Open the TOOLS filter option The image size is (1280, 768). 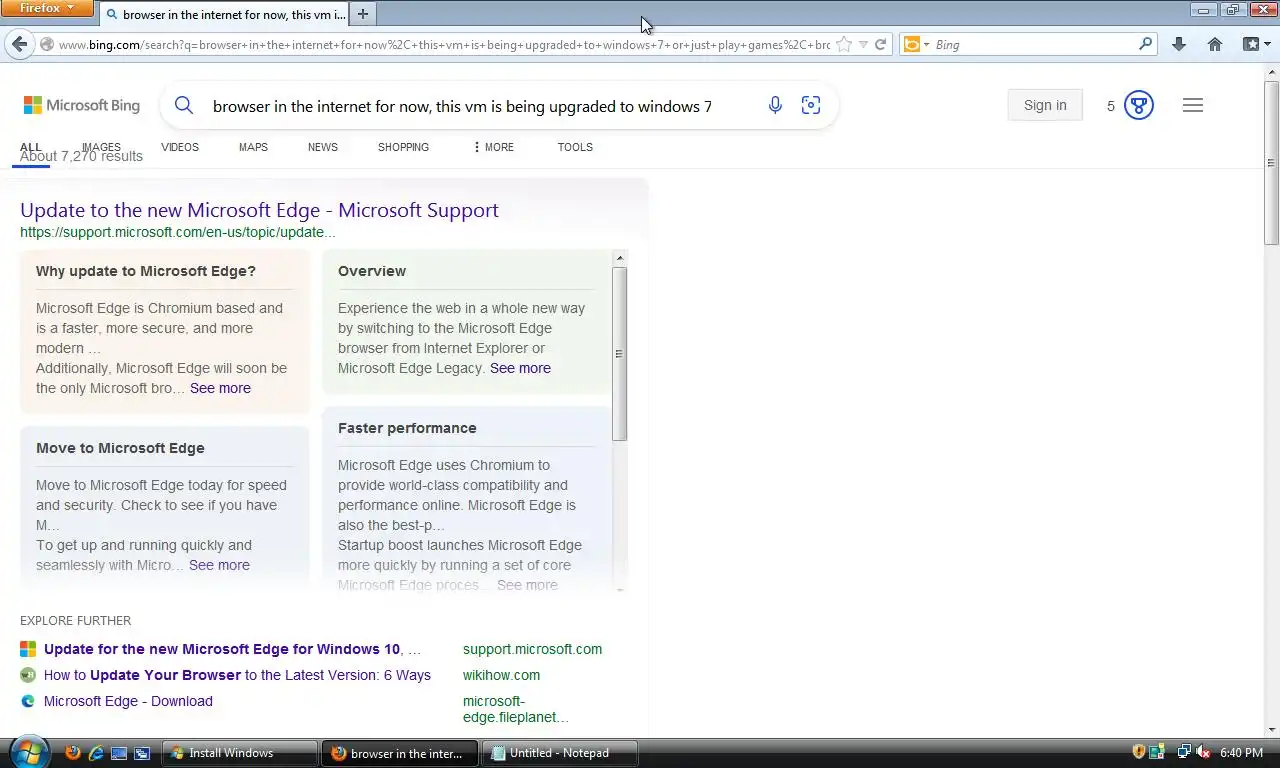point(575,147)
